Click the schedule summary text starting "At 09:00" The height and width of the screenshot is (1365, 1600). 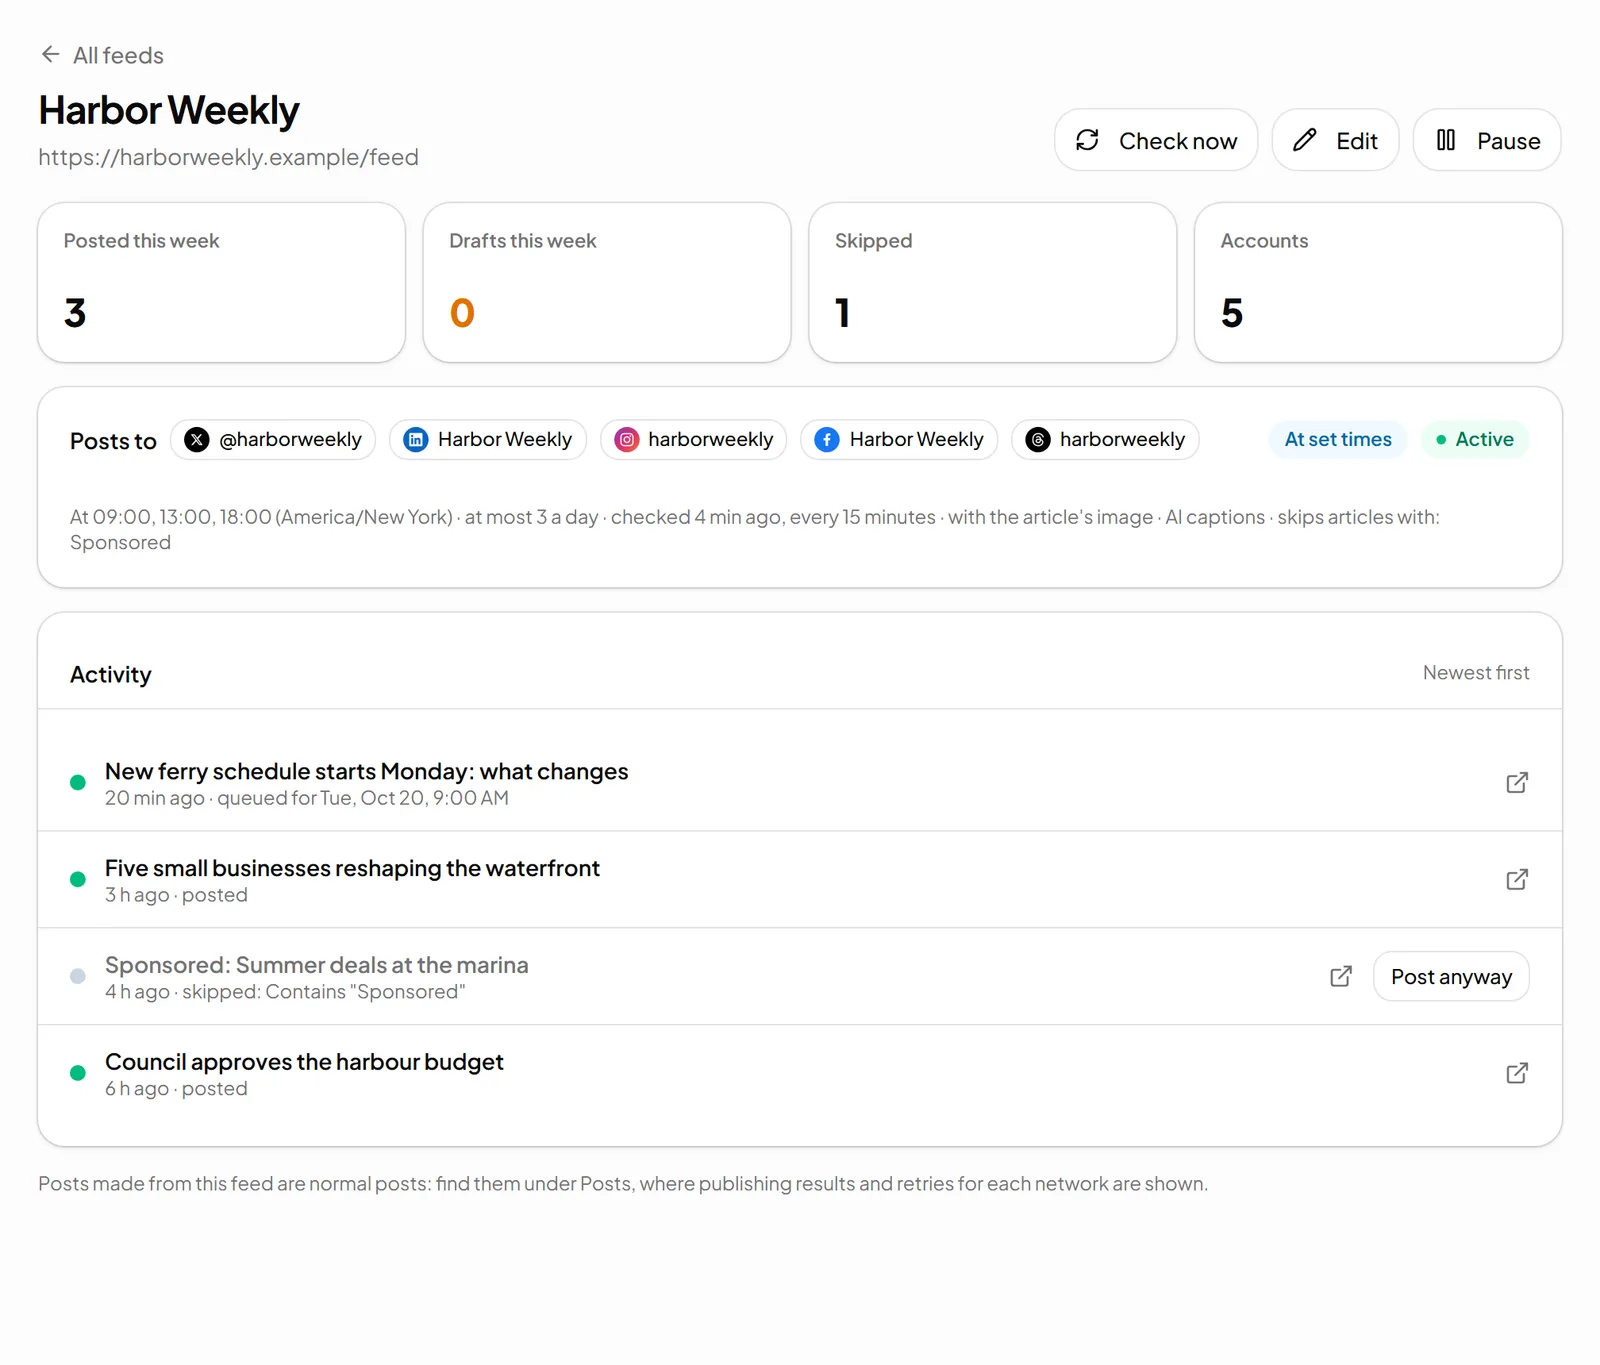point(755,530)
